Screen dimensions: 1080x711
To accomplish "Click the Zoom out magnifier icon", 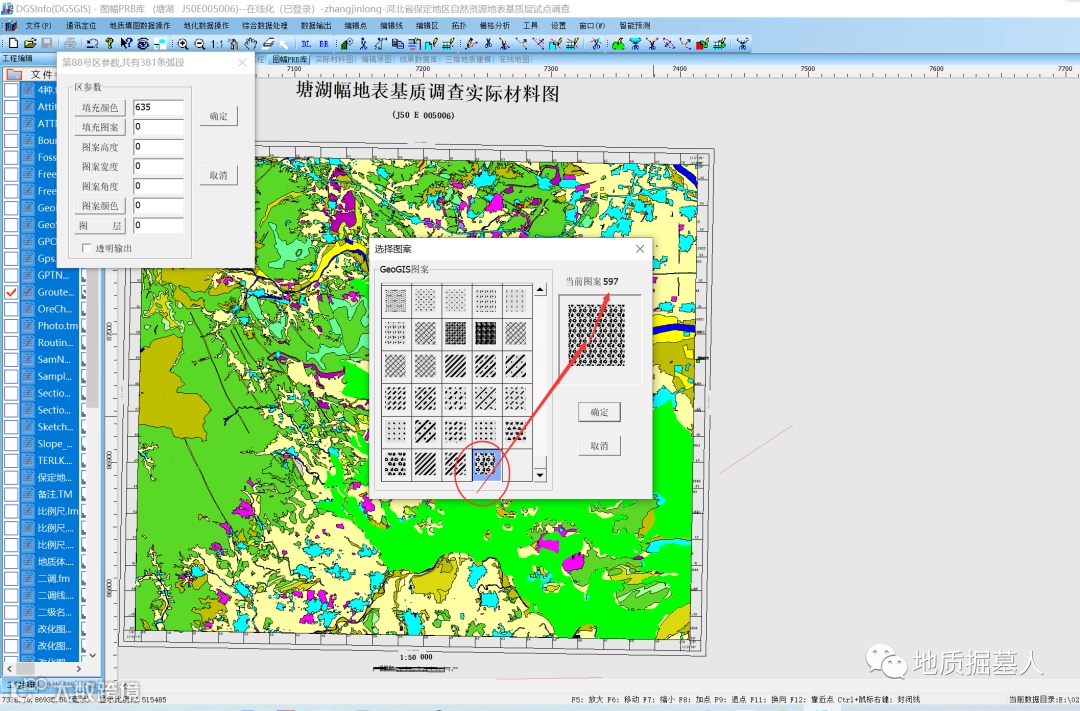I will click(199, 43).
